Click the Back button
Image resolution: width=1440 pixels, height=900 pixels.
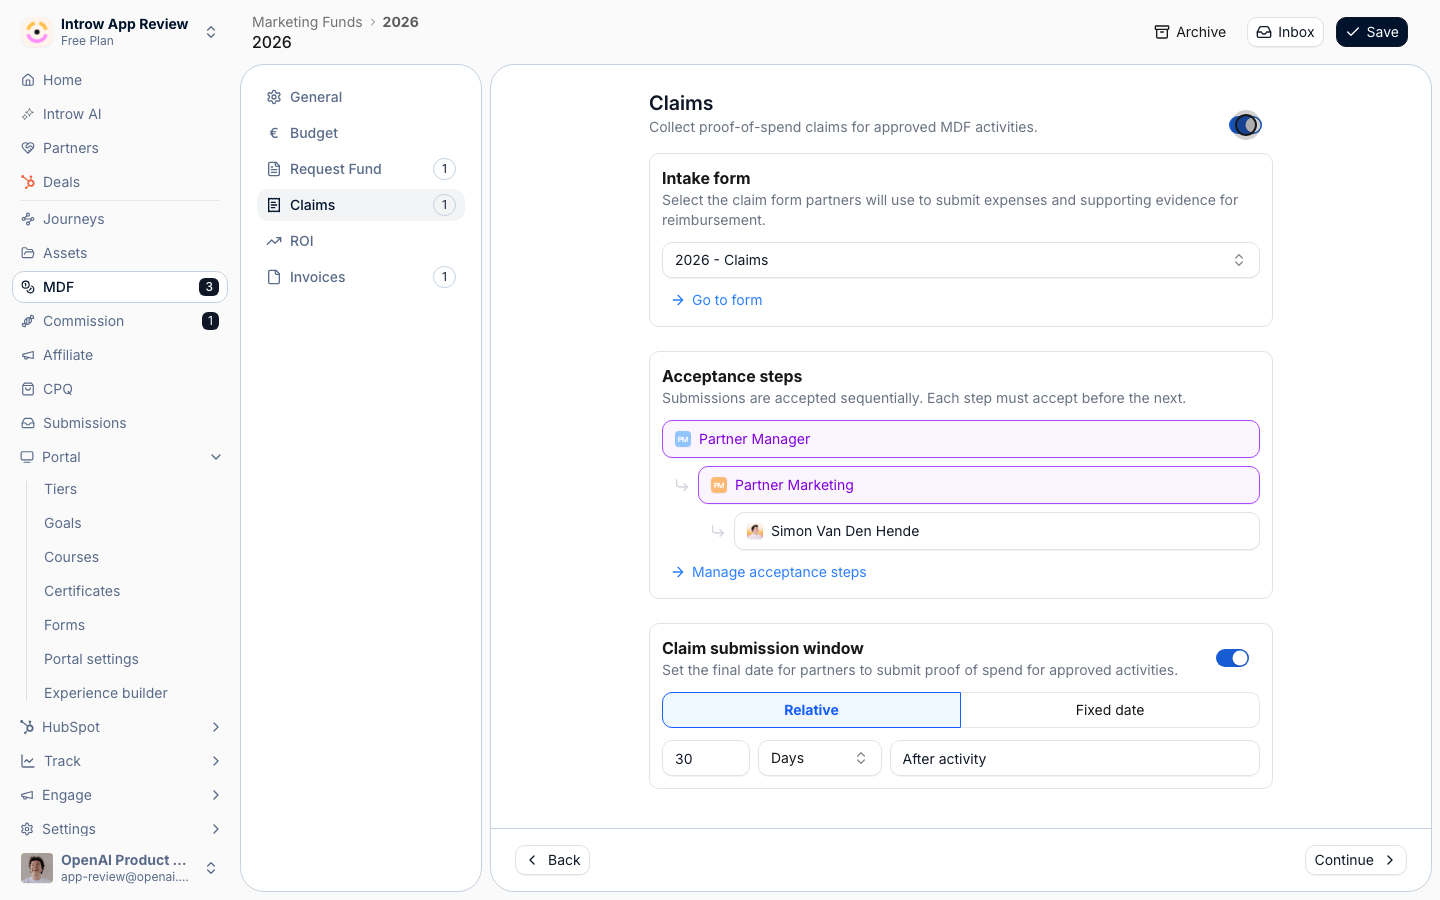(x=553, y=860)
